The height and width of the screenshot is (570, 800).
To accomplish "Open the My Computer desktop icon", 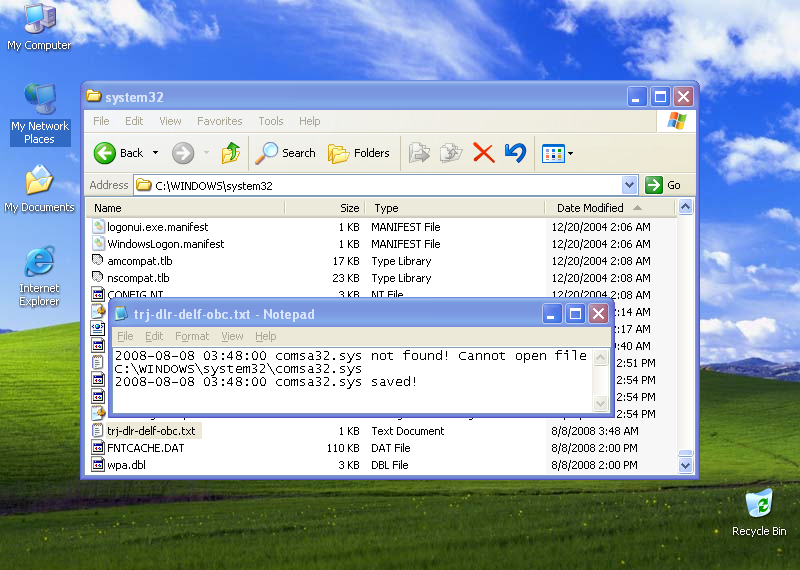I will pyautogui.click(x=39, y=27).
